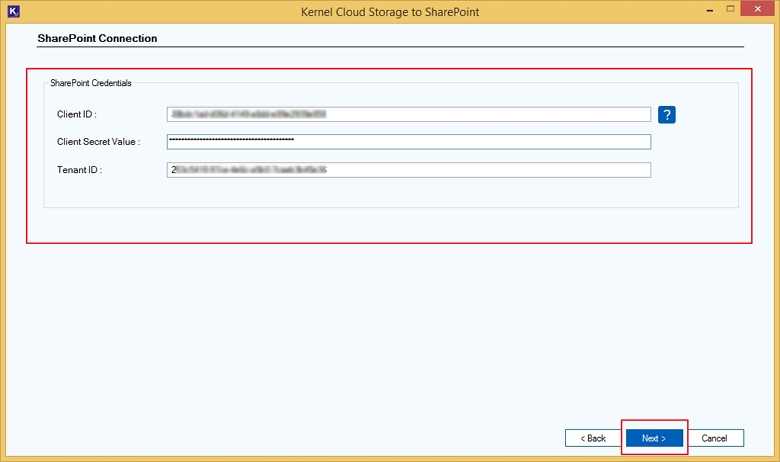Click the 'SharePoint Credentials' group title

pyautogui.click(x=91, y=83)
